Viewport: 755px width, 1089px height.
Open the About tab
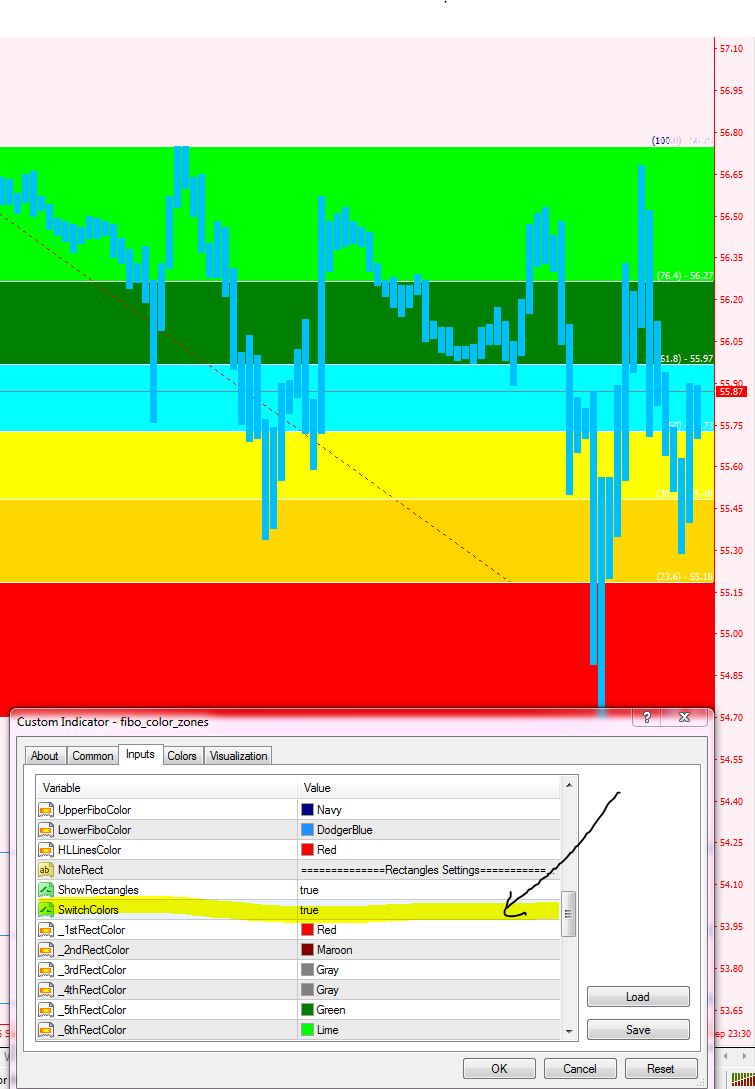44,756
